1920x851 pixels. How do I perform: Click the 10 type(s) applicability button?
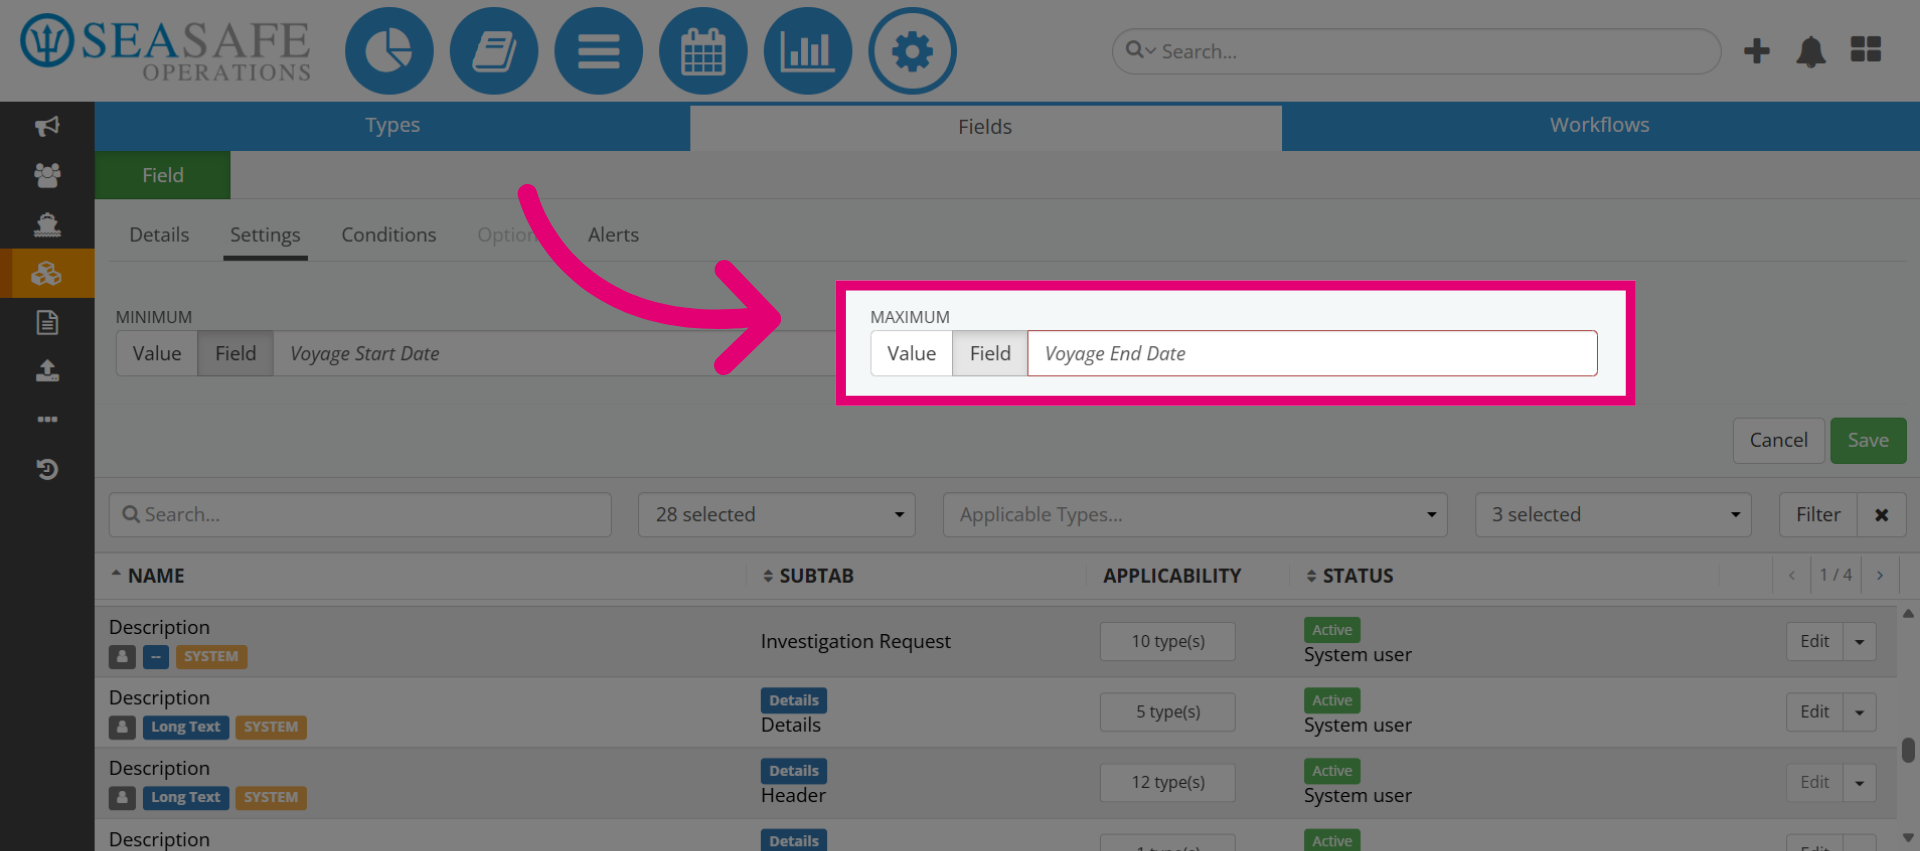[1168, 642]
